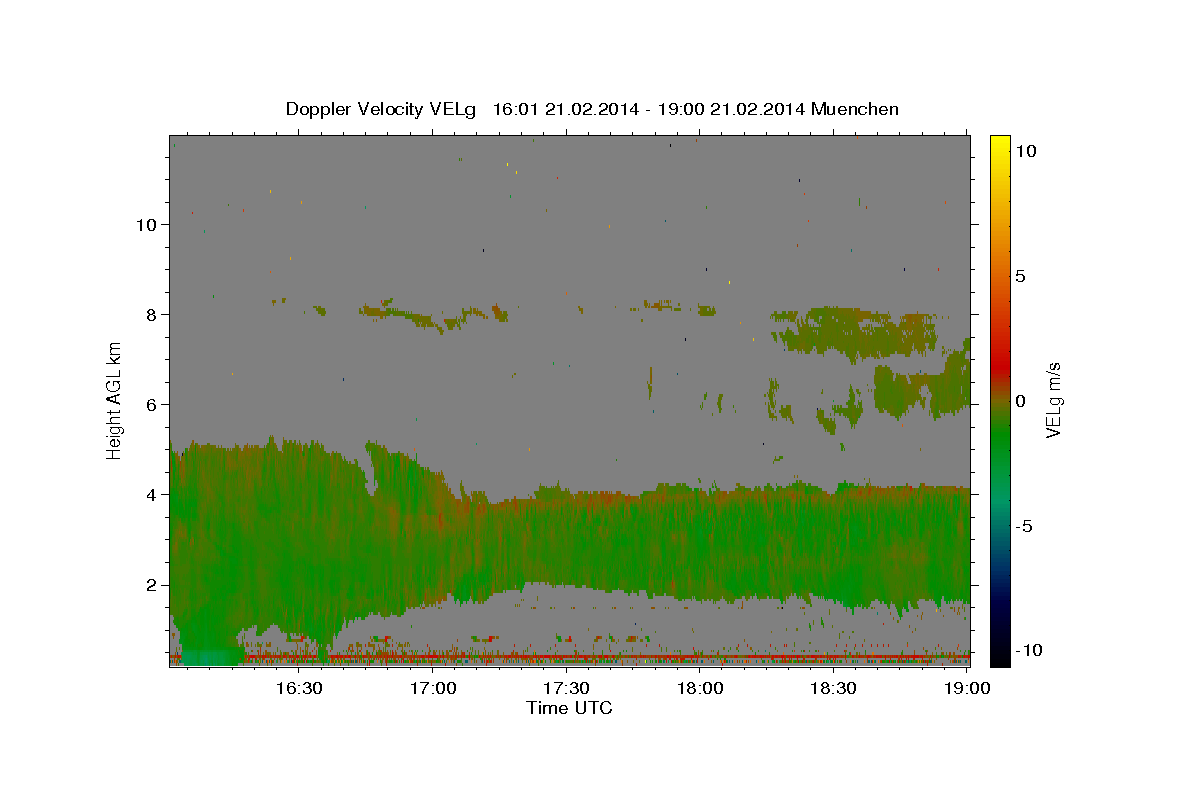Click the 'VELg m/s' colorbar label
Image resolution: width=1200 pixels, height=800 pixels.
(1053, 400)
